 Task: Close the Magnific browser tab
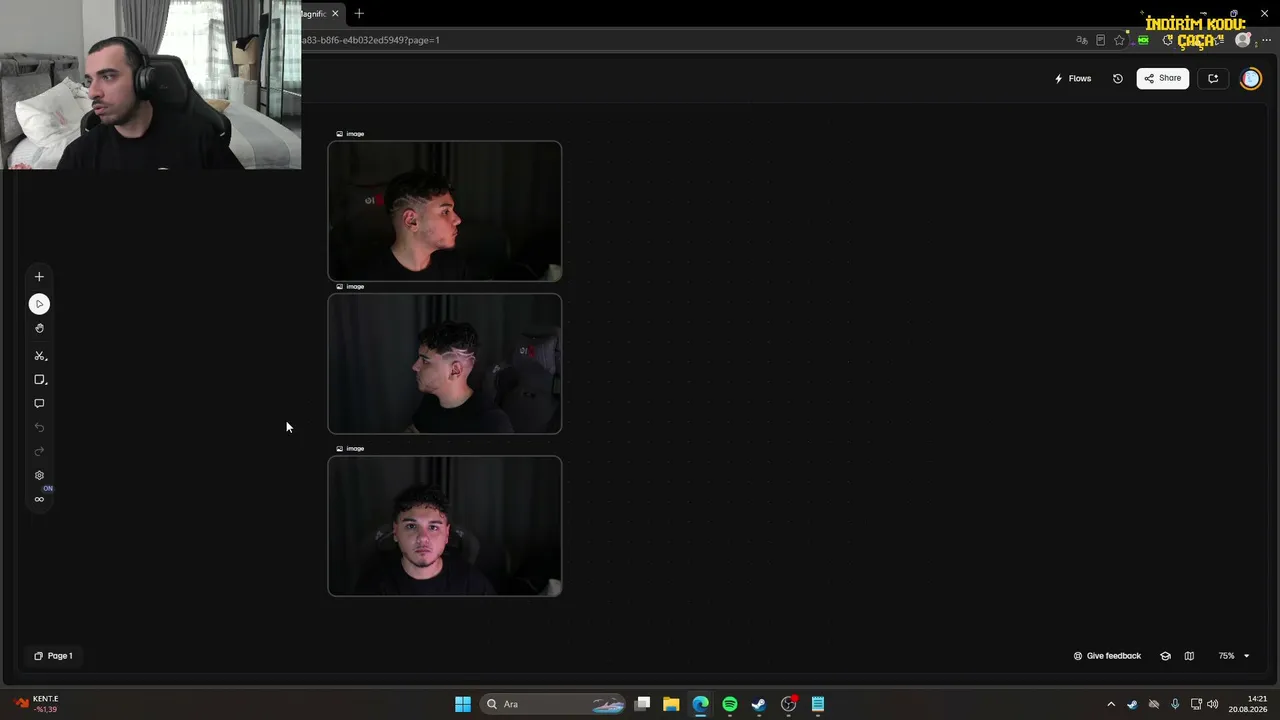tap(335, 14)
